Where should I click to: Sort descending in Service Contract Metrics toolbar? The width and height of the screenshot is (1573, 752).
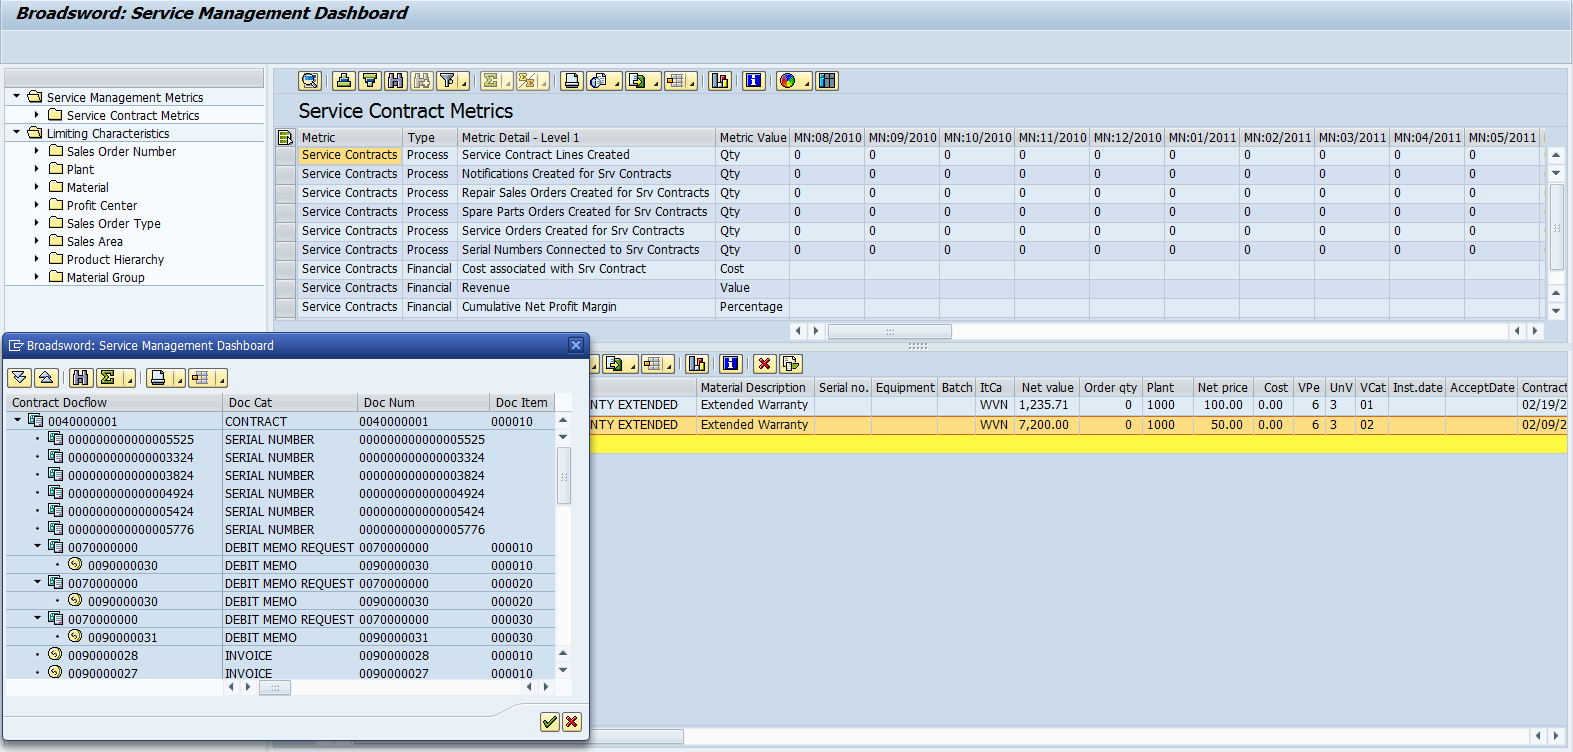370,81
